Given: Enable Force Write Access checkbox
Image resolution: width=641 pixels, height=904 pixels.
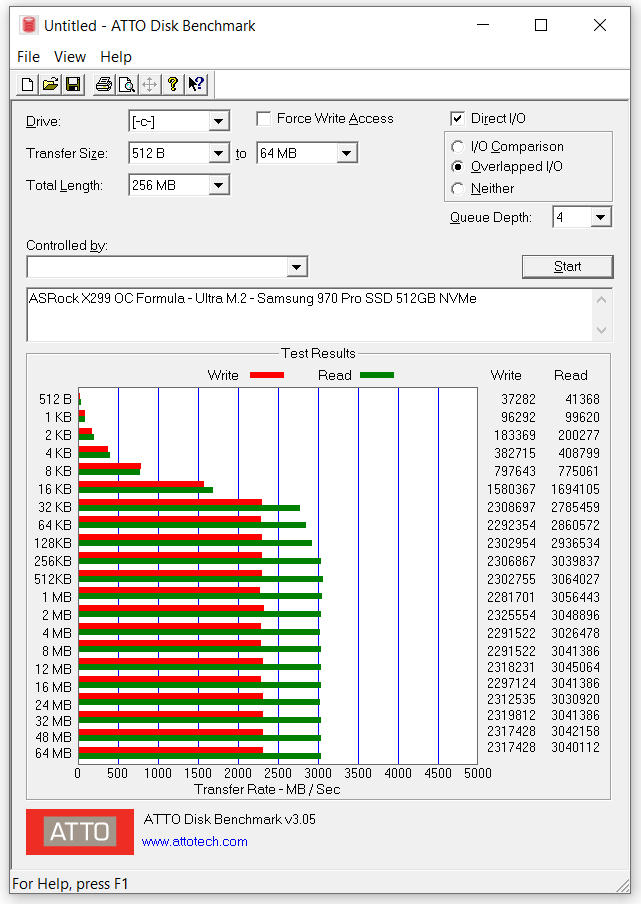Looking at the screenshot, I should tap(263, 119).
